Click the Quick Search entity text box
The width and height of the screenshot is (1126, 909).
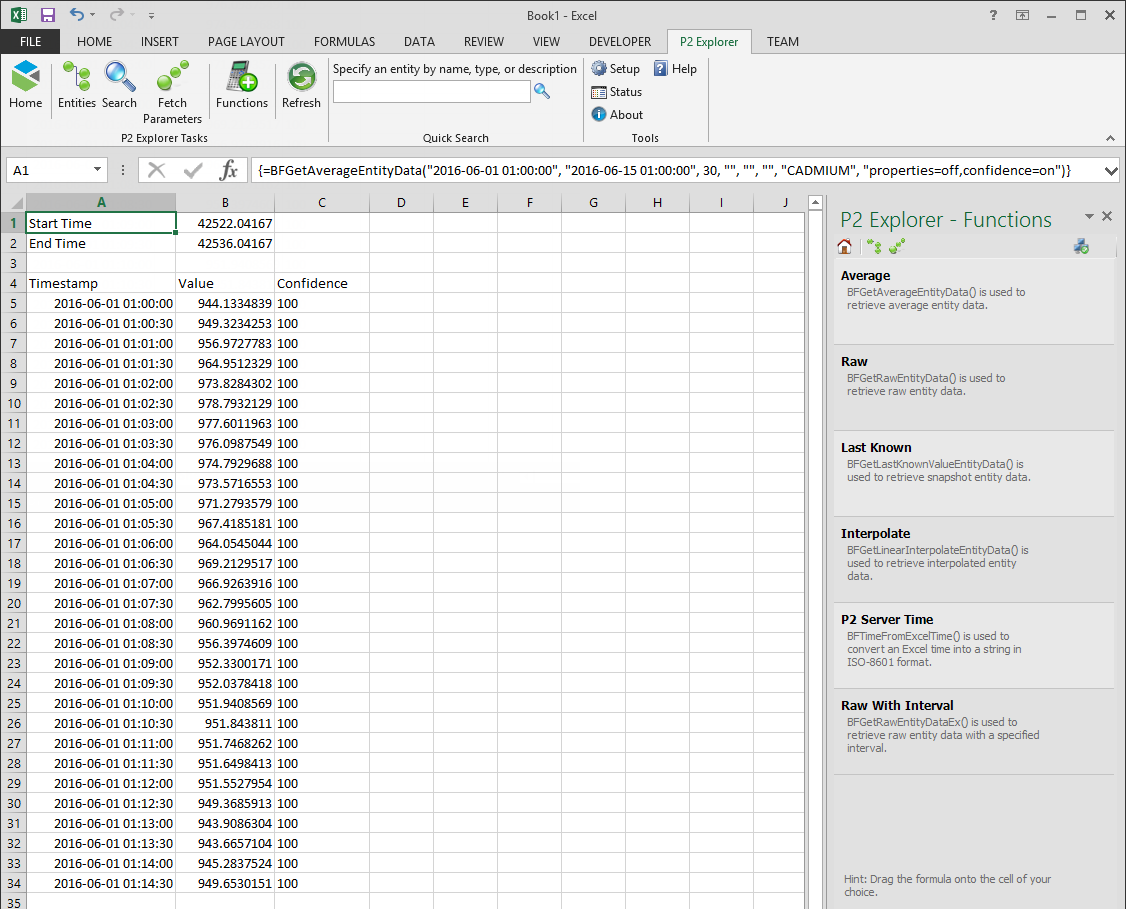[431, 92]
